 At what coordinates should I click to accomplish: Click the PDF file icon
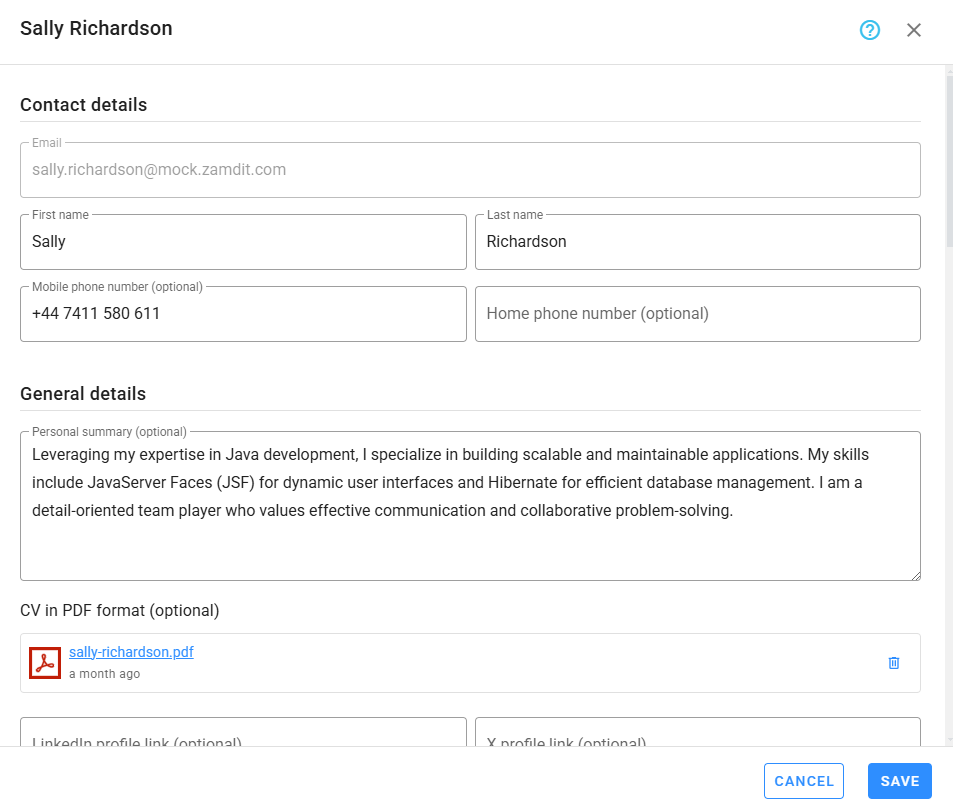[44, 662]
